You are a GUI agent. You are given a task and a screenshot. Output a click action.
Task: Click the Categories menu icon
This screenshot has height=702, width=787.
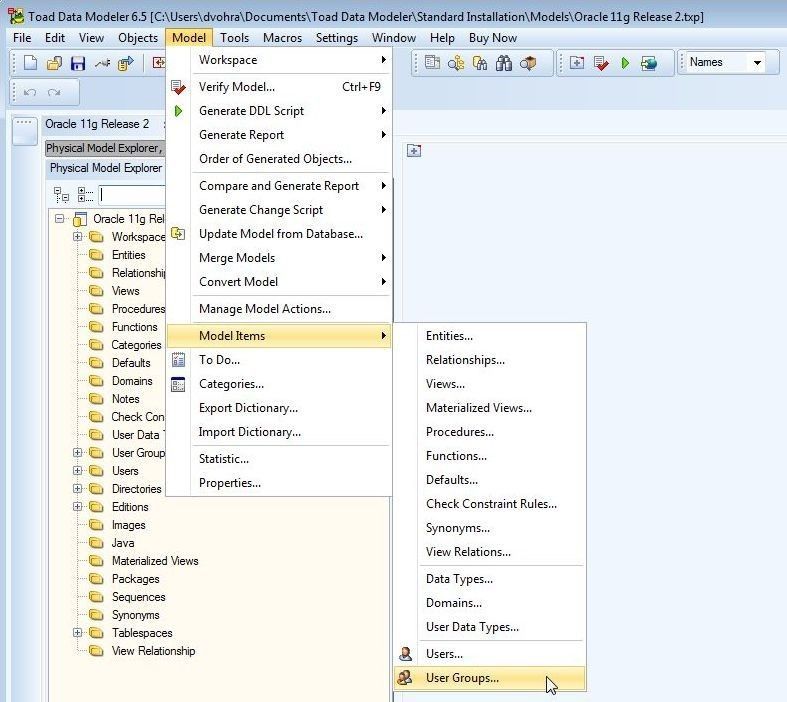(x=178, y=384)
